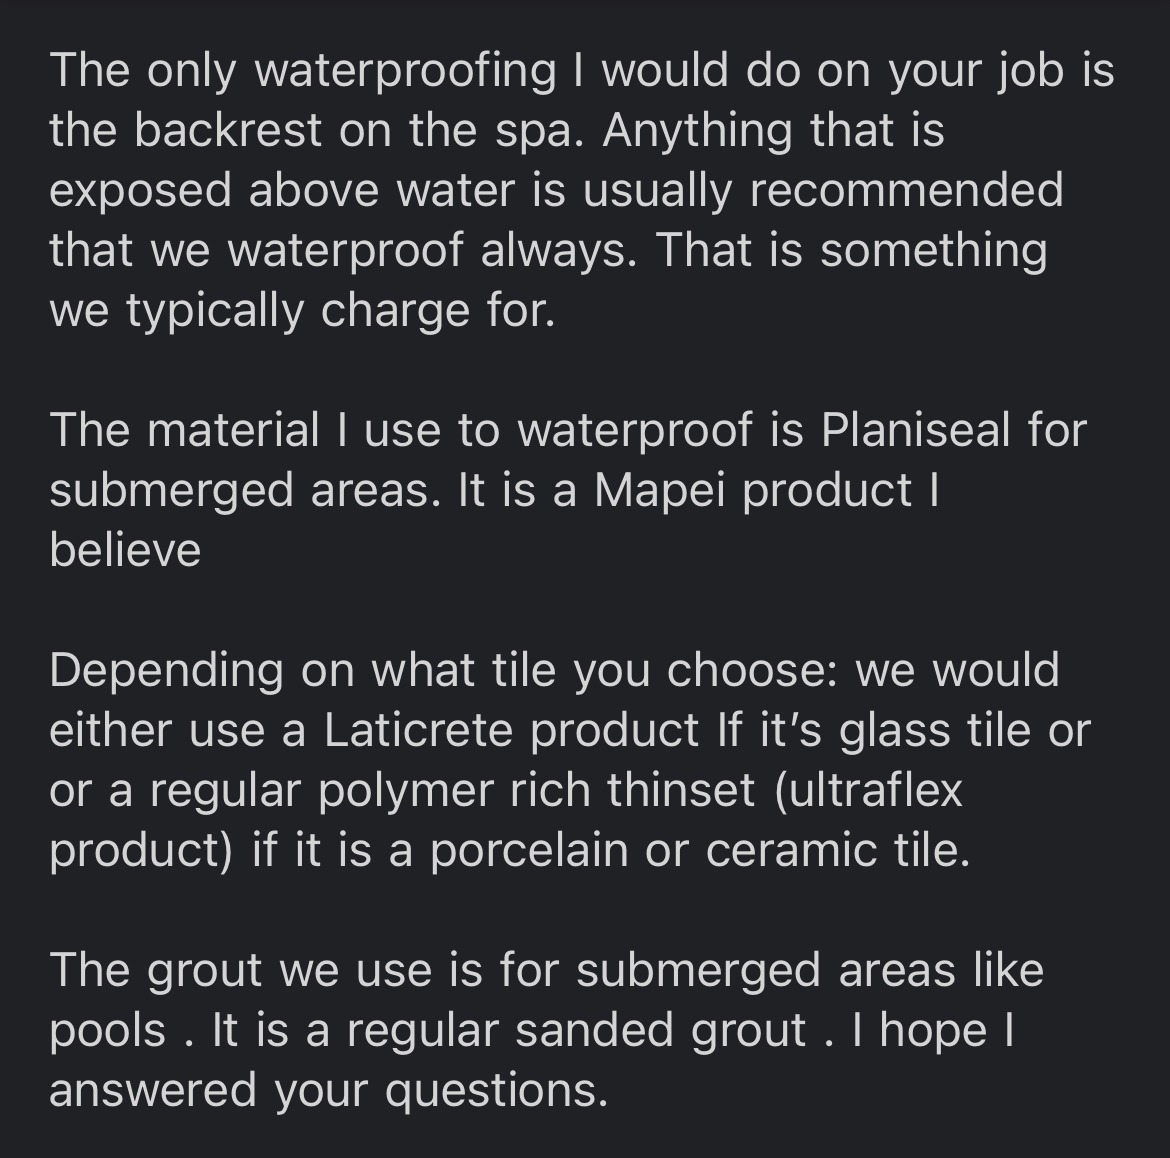Click the word 'backrest' in first paragraph

tap(228, 130)
